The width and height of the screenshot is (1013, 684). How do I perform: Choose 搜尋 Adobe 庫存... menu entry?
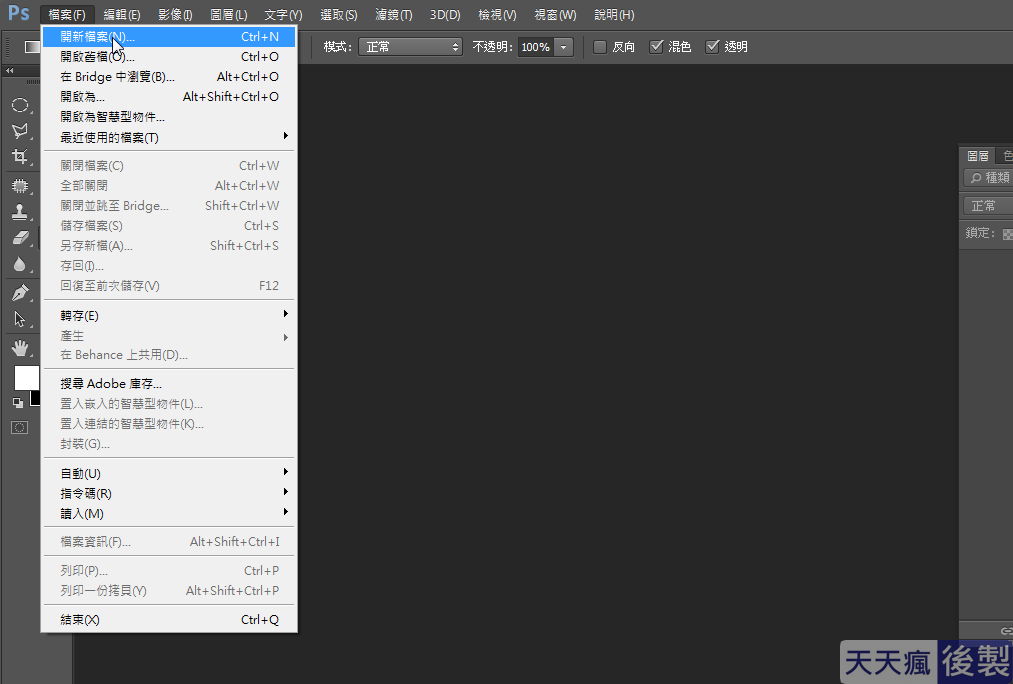pyautogui.click(x=169, y=384)
